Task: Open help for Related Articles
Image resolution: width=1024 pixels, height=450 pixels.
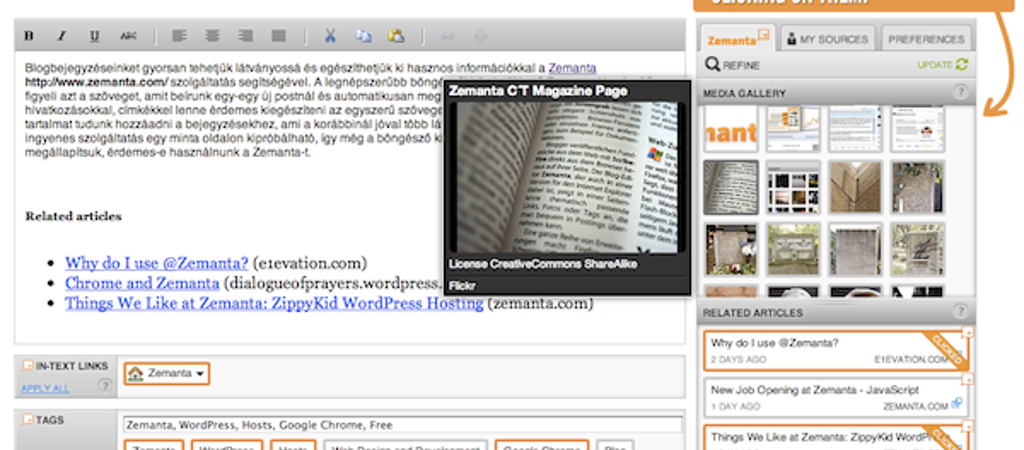Action: 959,312
